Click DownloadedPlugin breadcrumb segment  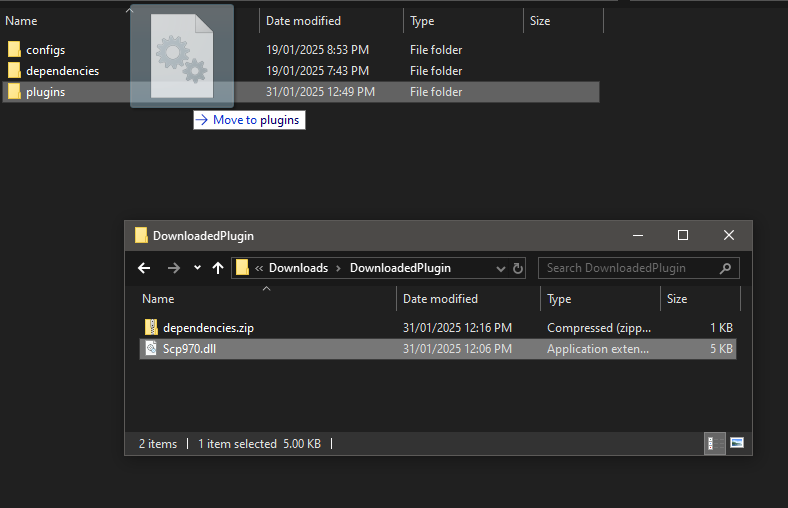(x=400, y=268)
